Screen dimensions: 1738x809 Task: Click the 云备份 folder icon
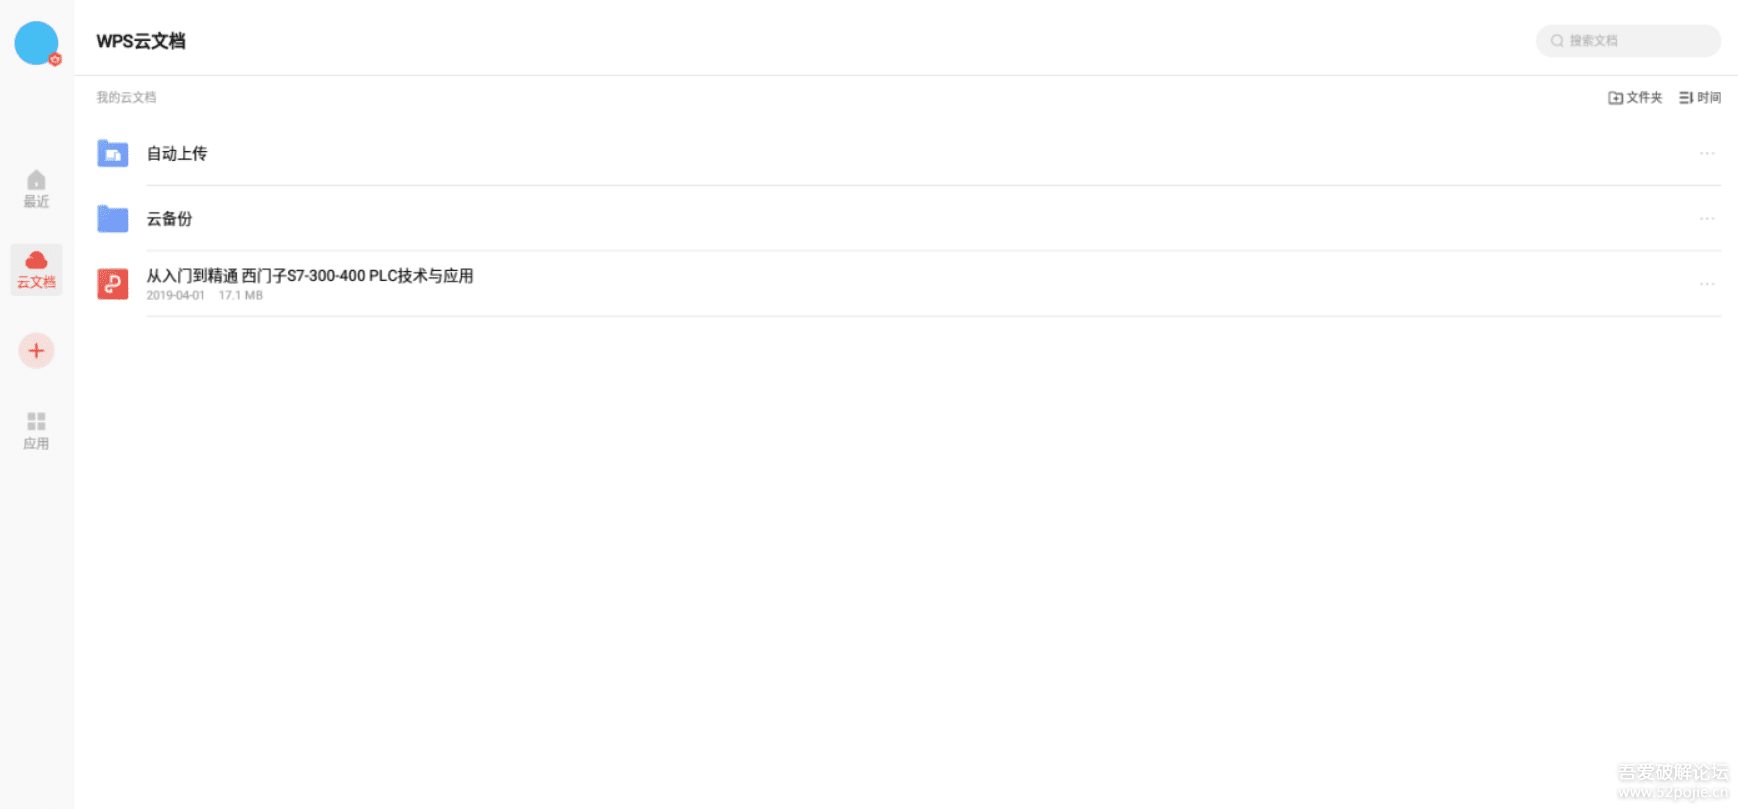point(112,219)
